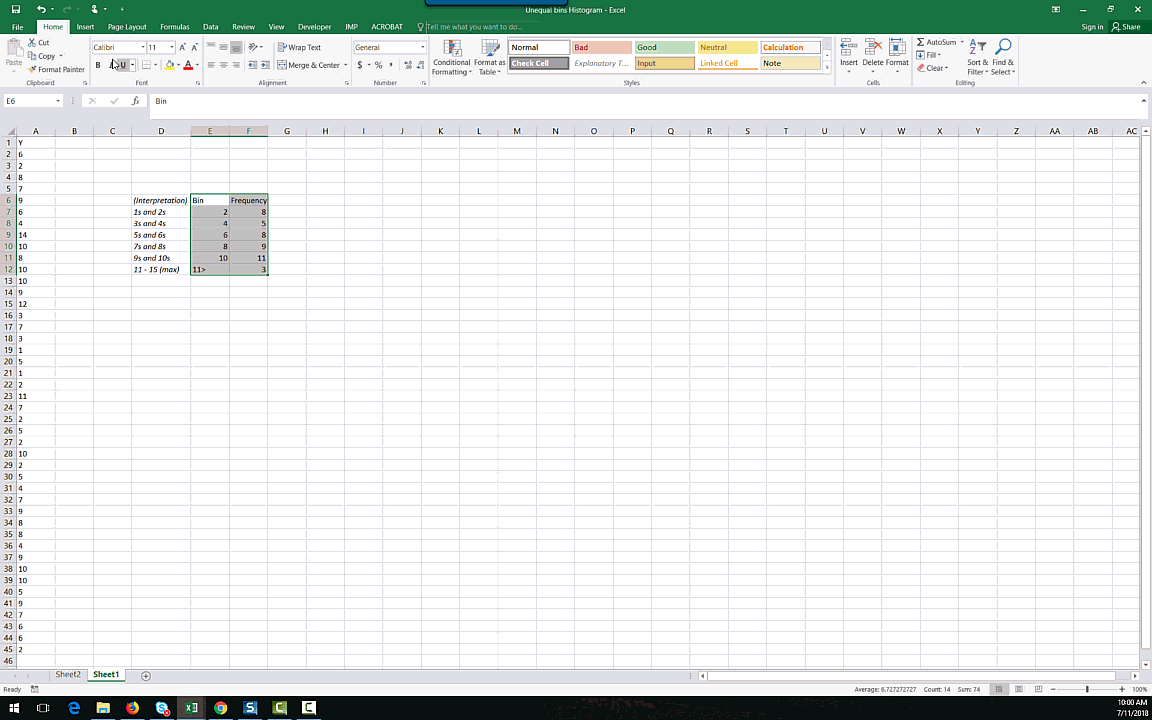Add a new sheet with plus icon
Screen dimensions: 1152x720
pos(145,675)
